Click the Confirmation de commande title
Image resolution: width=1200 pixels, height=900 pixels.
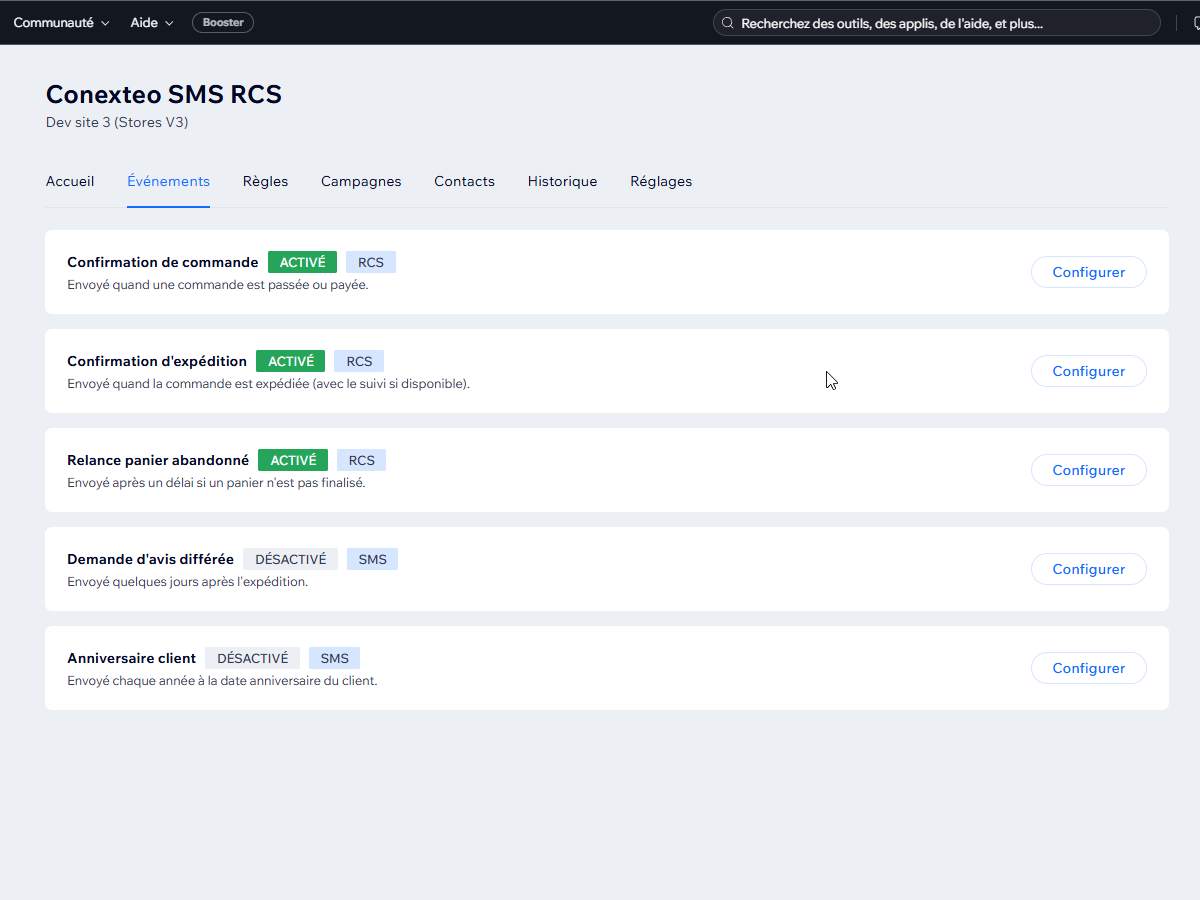(x=163, y=262)
